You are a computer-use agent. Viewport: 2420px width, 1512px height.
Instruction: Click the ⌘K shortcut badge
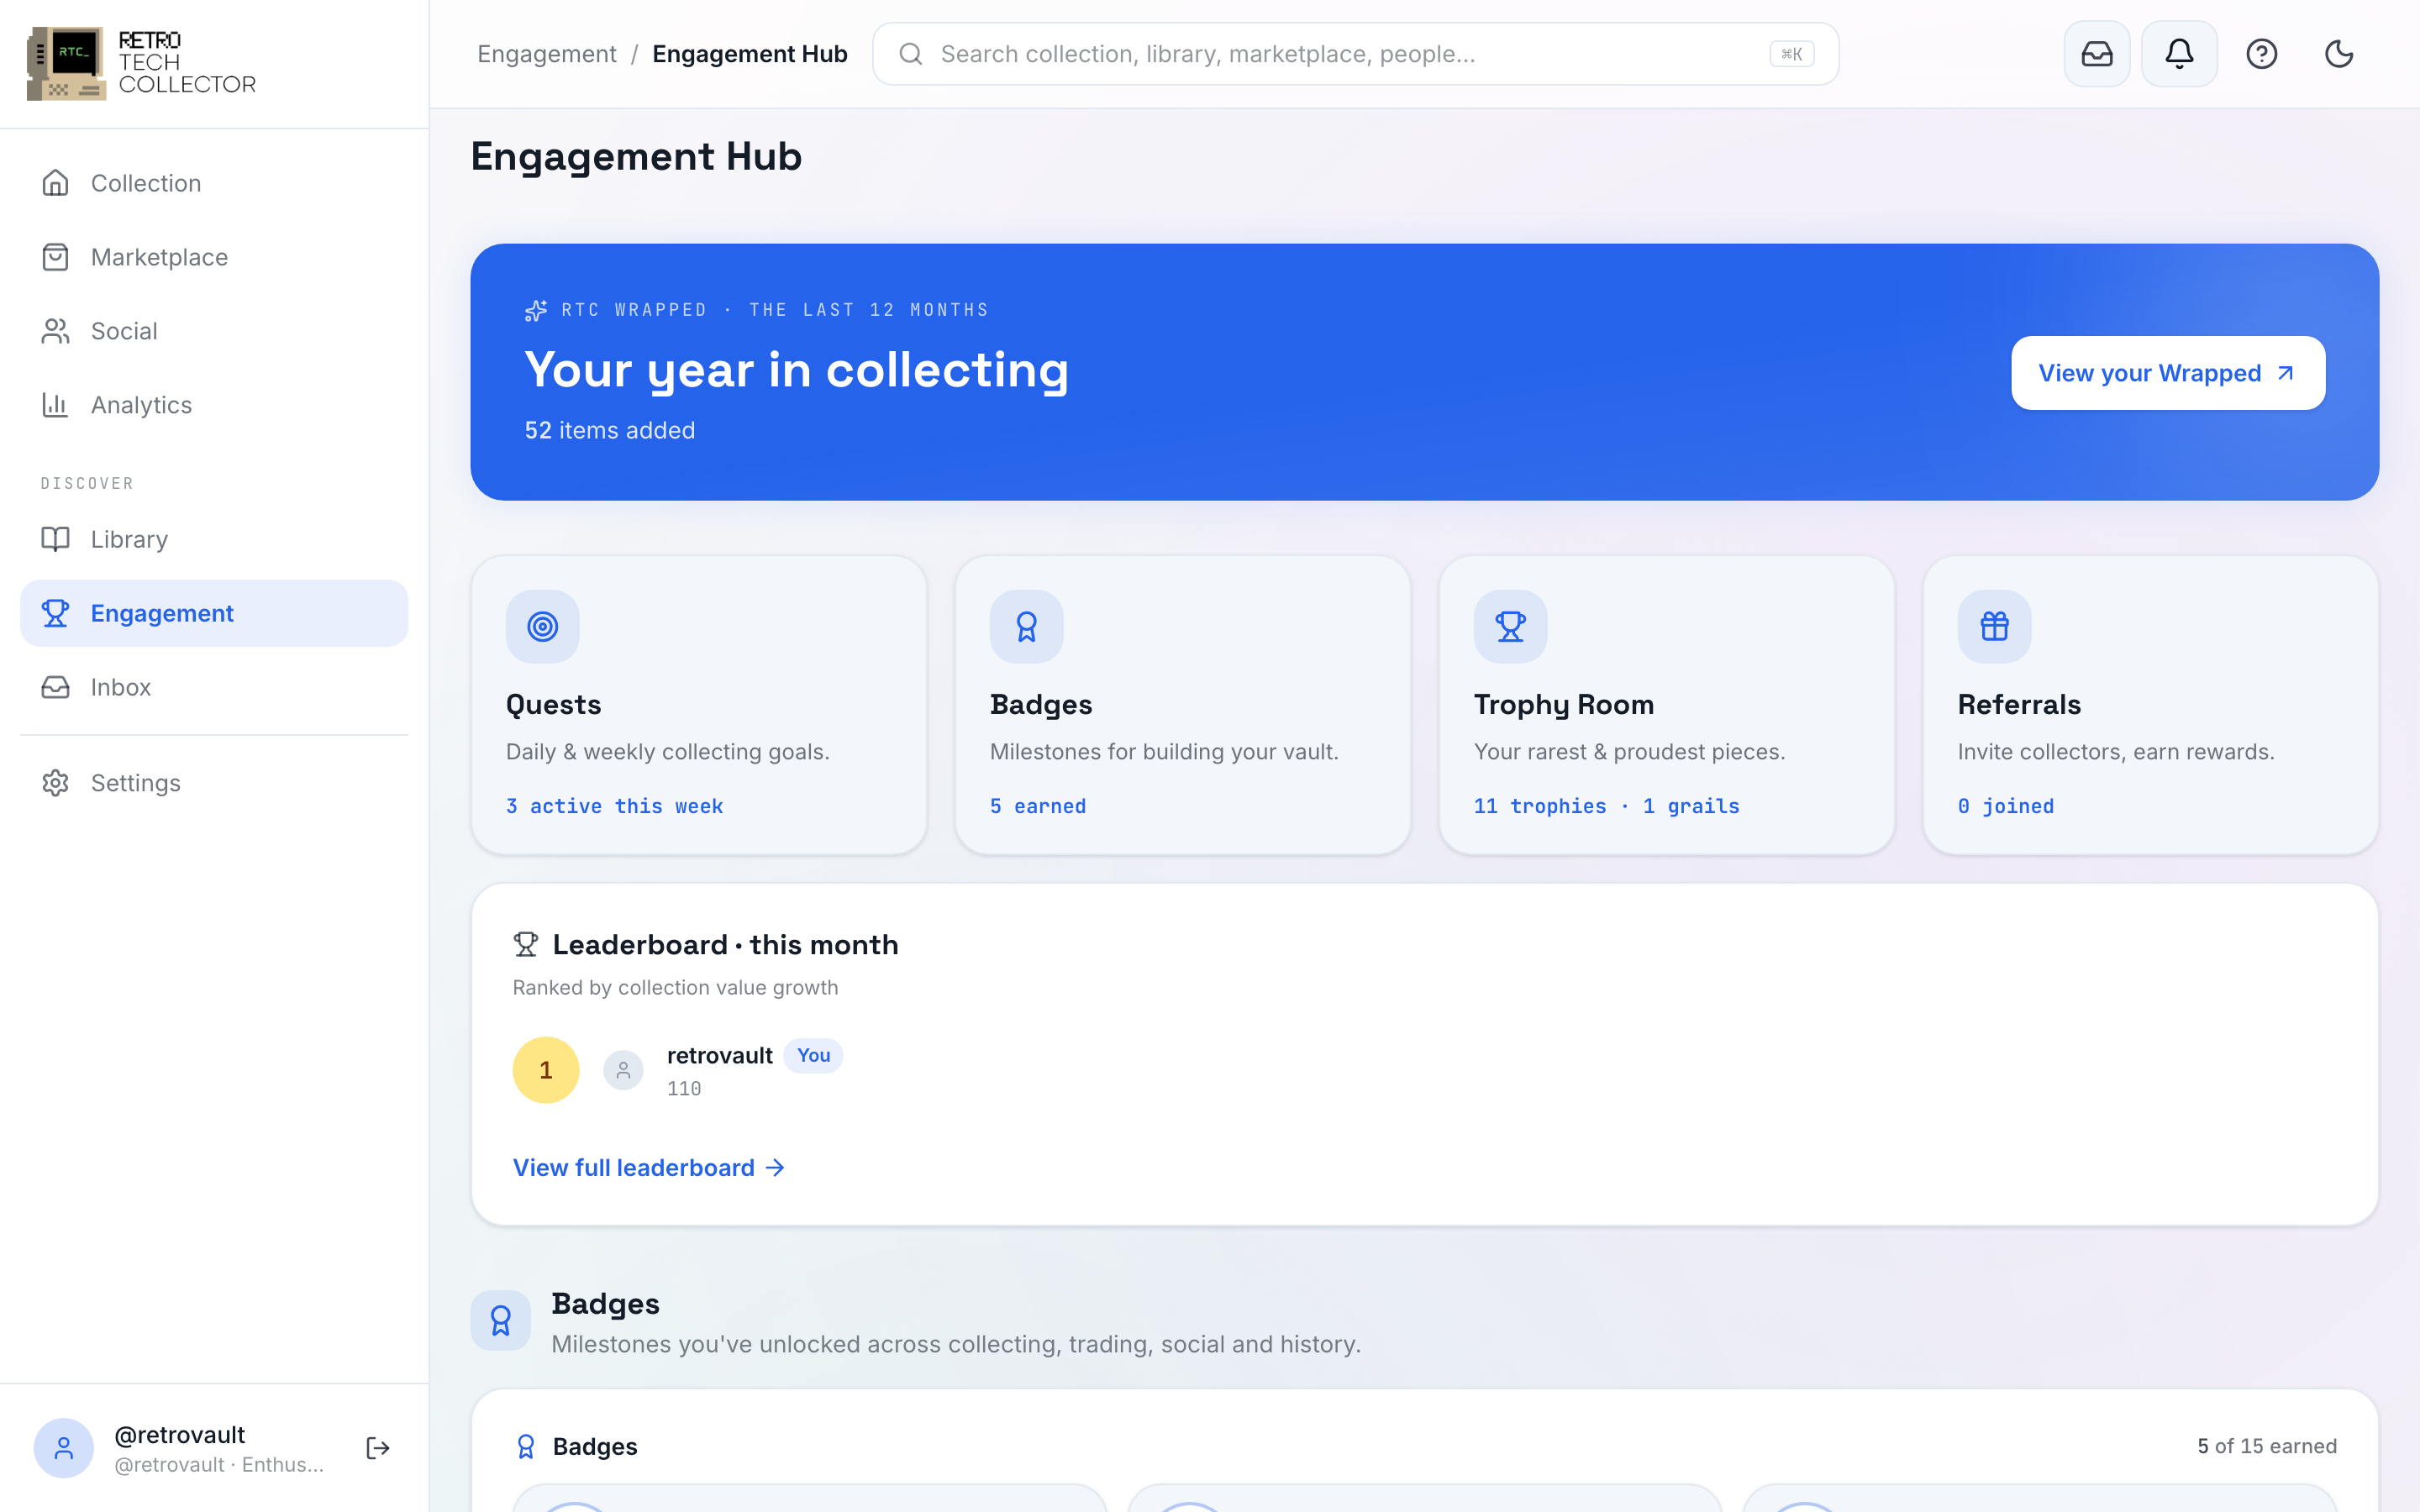click(1791, 54)
